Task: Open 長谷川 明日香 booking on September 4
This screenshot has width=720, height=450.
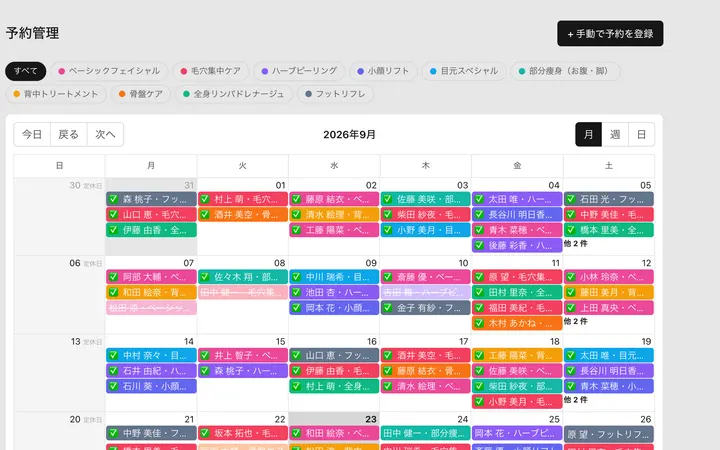Action: tap(517, 214)
